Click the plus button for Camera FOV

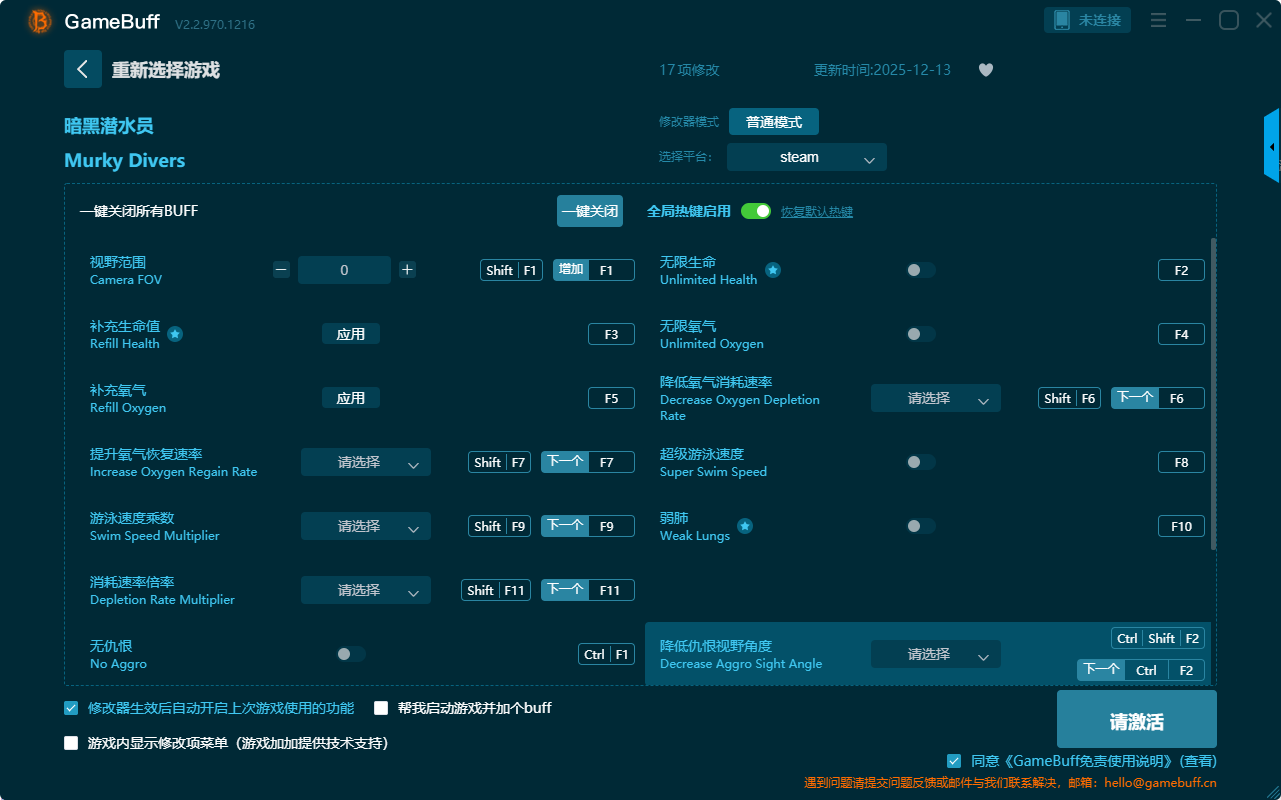(x=407, y=270)
